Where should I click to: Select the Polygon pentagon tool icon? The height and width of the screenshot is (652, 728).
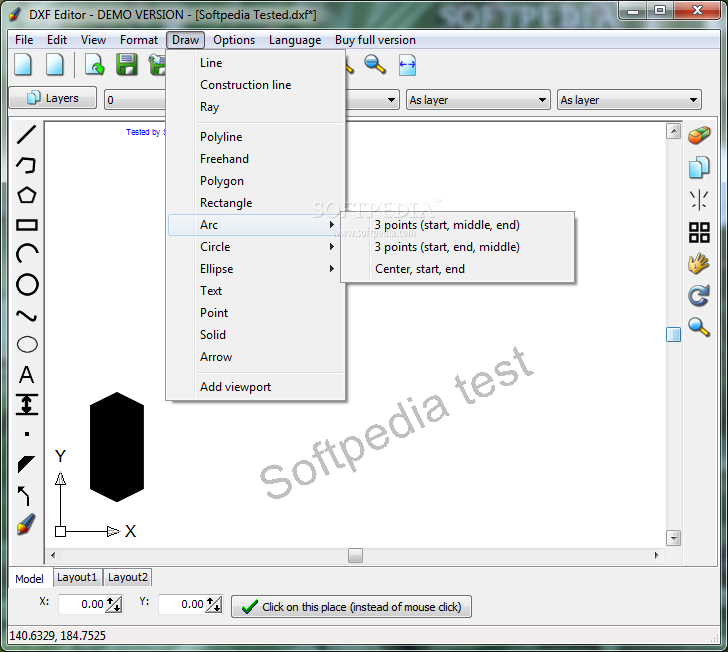[26, 195]
